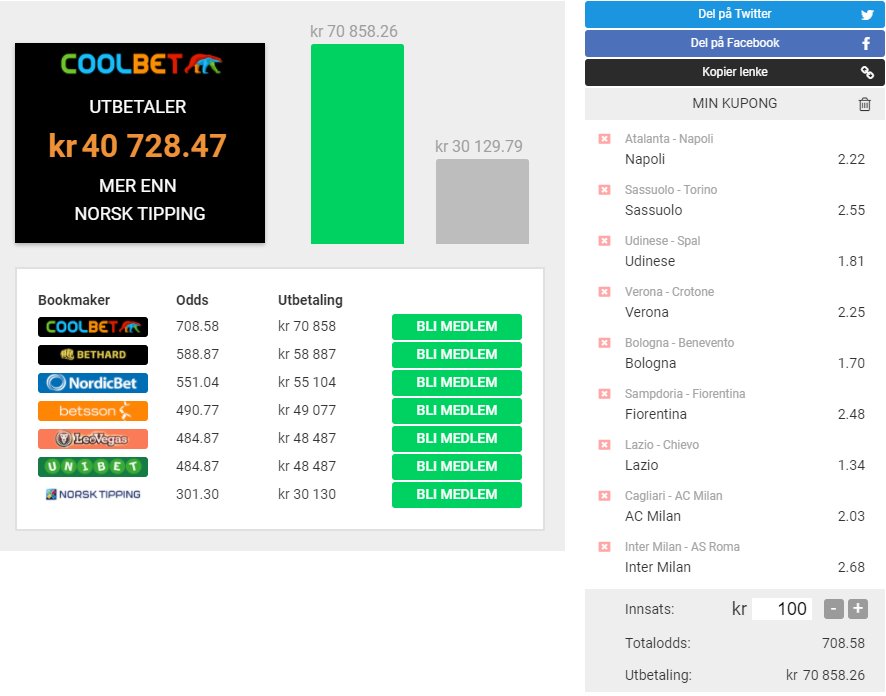Remove Verona - Crotone selection from coupon
886x696 pixels.
pos(604,292)
